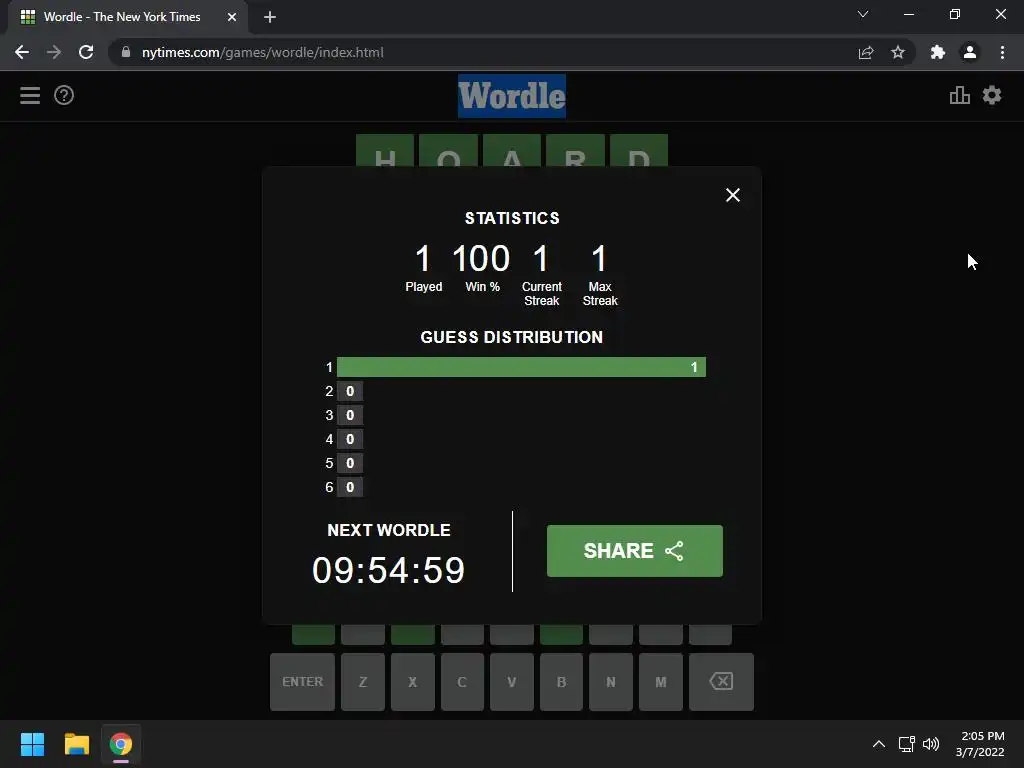Screen dimensions: 1024x768
Task: Open File Explorer from taskbar
Action: point(76,744)
